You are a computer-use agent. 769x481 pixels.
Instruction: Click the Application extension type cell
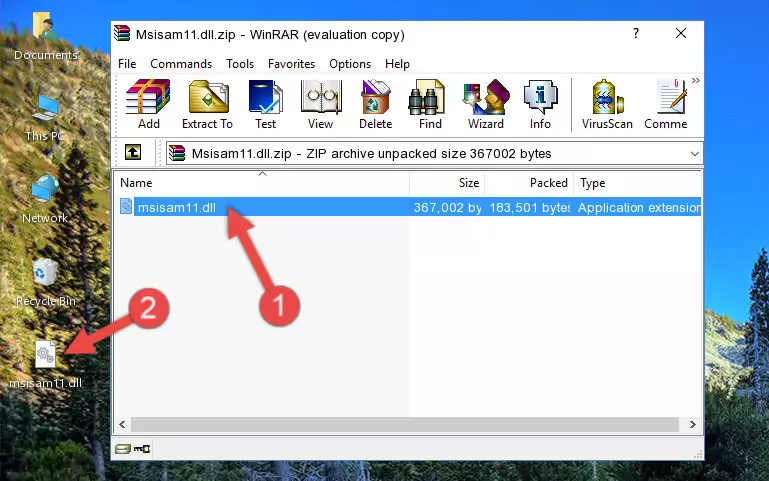tap(639, 207)
